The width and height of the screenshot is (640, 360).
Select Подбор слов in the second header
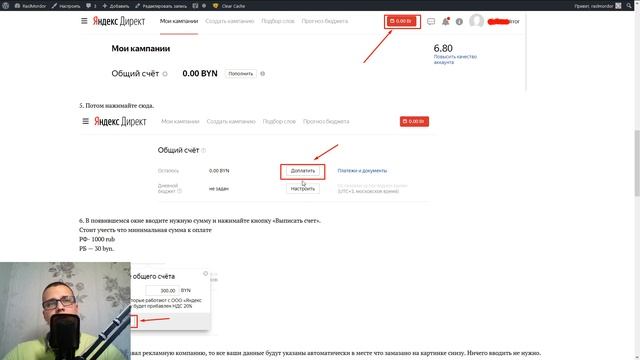pyautogui.click(x=279, y=121)
